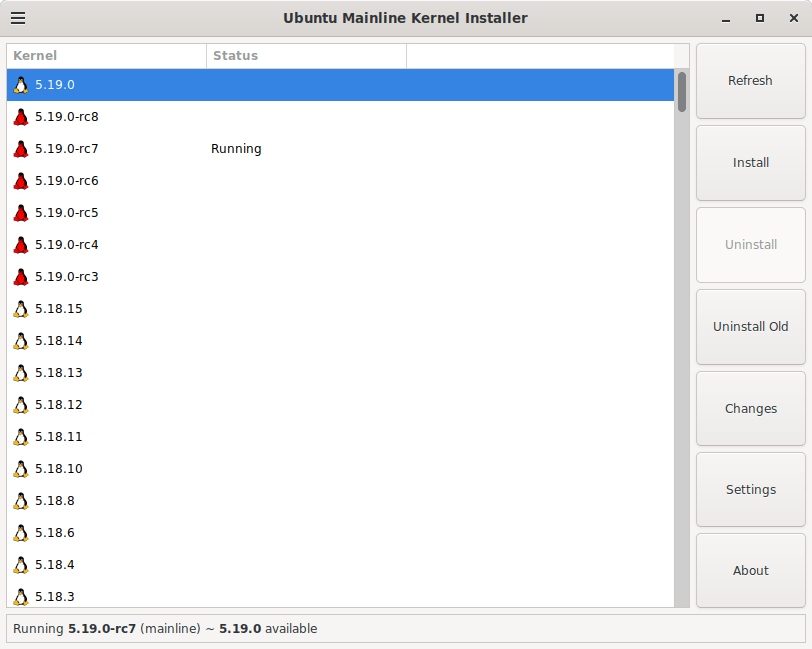Screen dimensions: 812x649
Task: Click the penguin icon for kernel 5.18.4
Action: tap(21, 565)
